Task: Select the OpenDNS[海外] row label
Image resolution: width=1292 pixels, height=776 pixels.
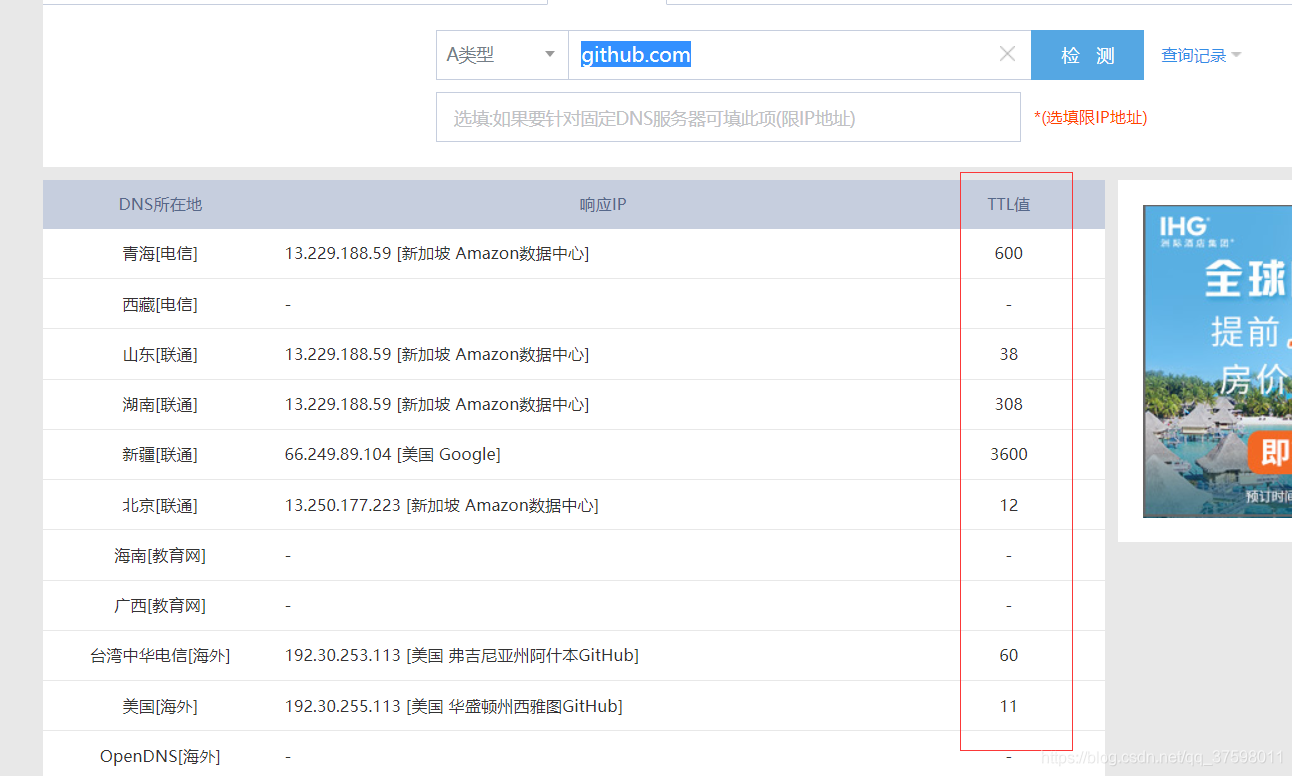Action: coord(160,756)
